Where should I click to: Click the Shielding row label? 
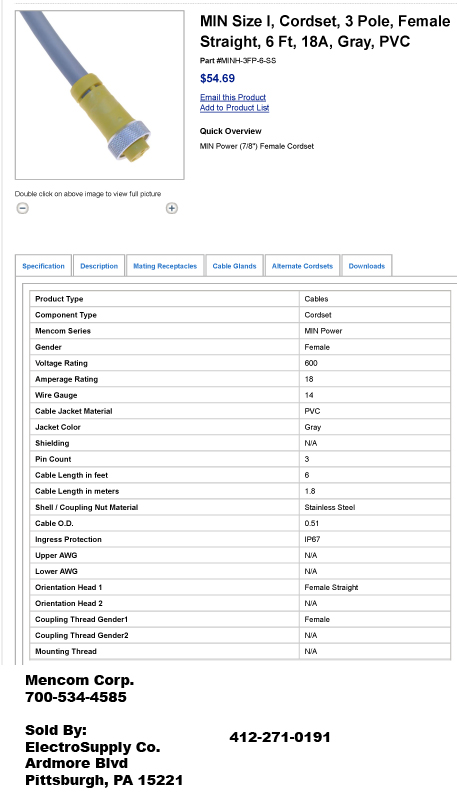(x=52, y=443)
